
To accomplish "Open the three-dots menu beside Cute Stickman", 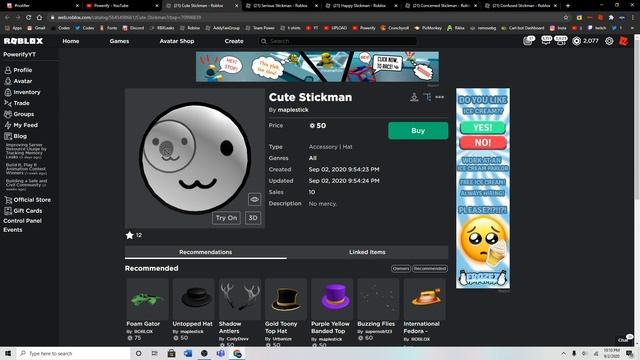I will 440,97.
